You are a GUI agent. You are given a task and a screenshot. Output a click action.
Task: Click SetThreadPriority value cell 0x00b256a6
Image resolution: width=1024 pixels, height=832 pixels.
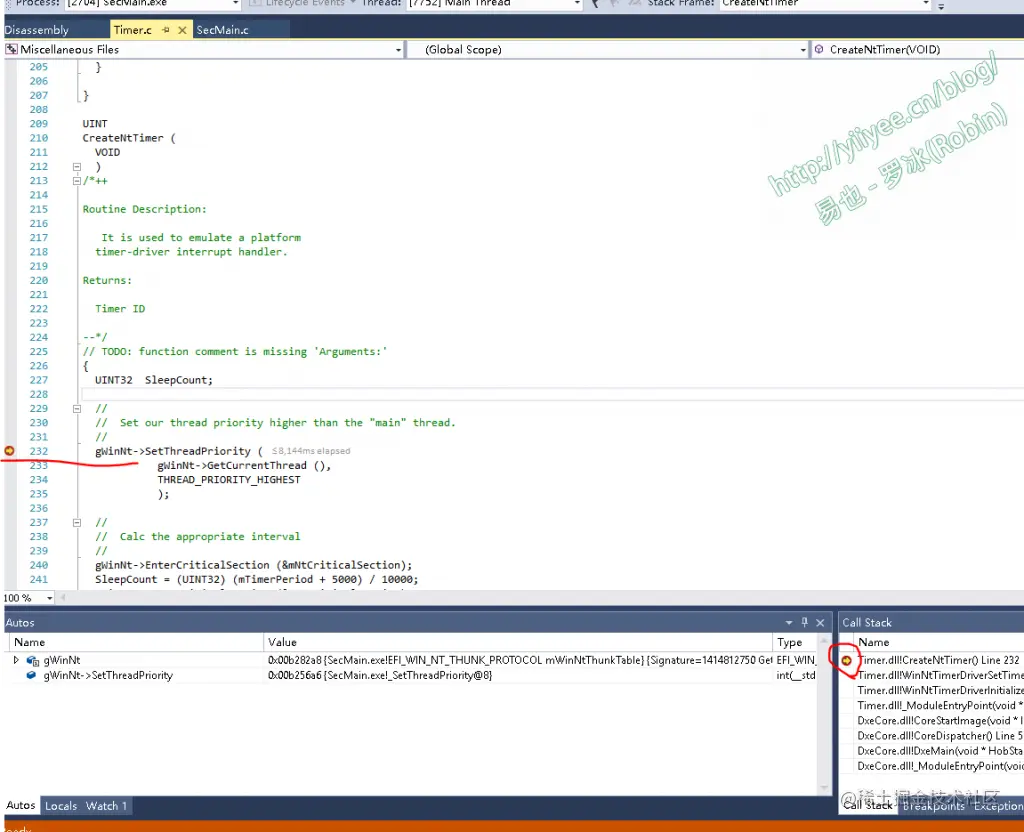pyautogui.click(x=380, y=675)
